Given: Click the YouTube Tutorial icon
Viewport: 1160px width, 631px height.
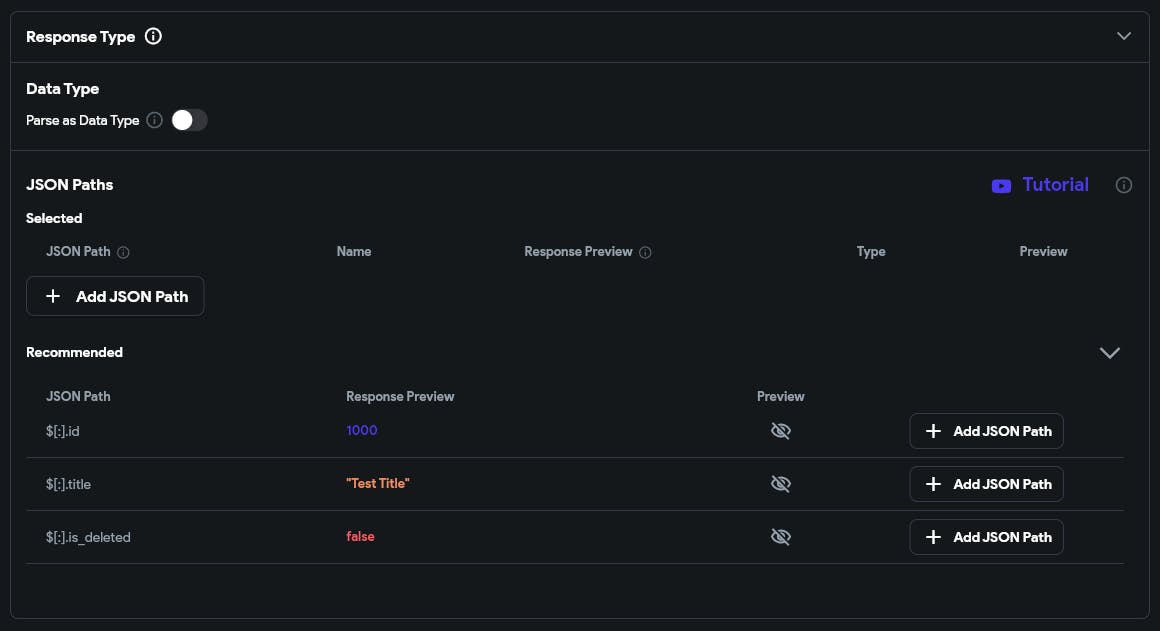Looking at the screenshot, I should pyautogui.click(x=1001, y=186).
